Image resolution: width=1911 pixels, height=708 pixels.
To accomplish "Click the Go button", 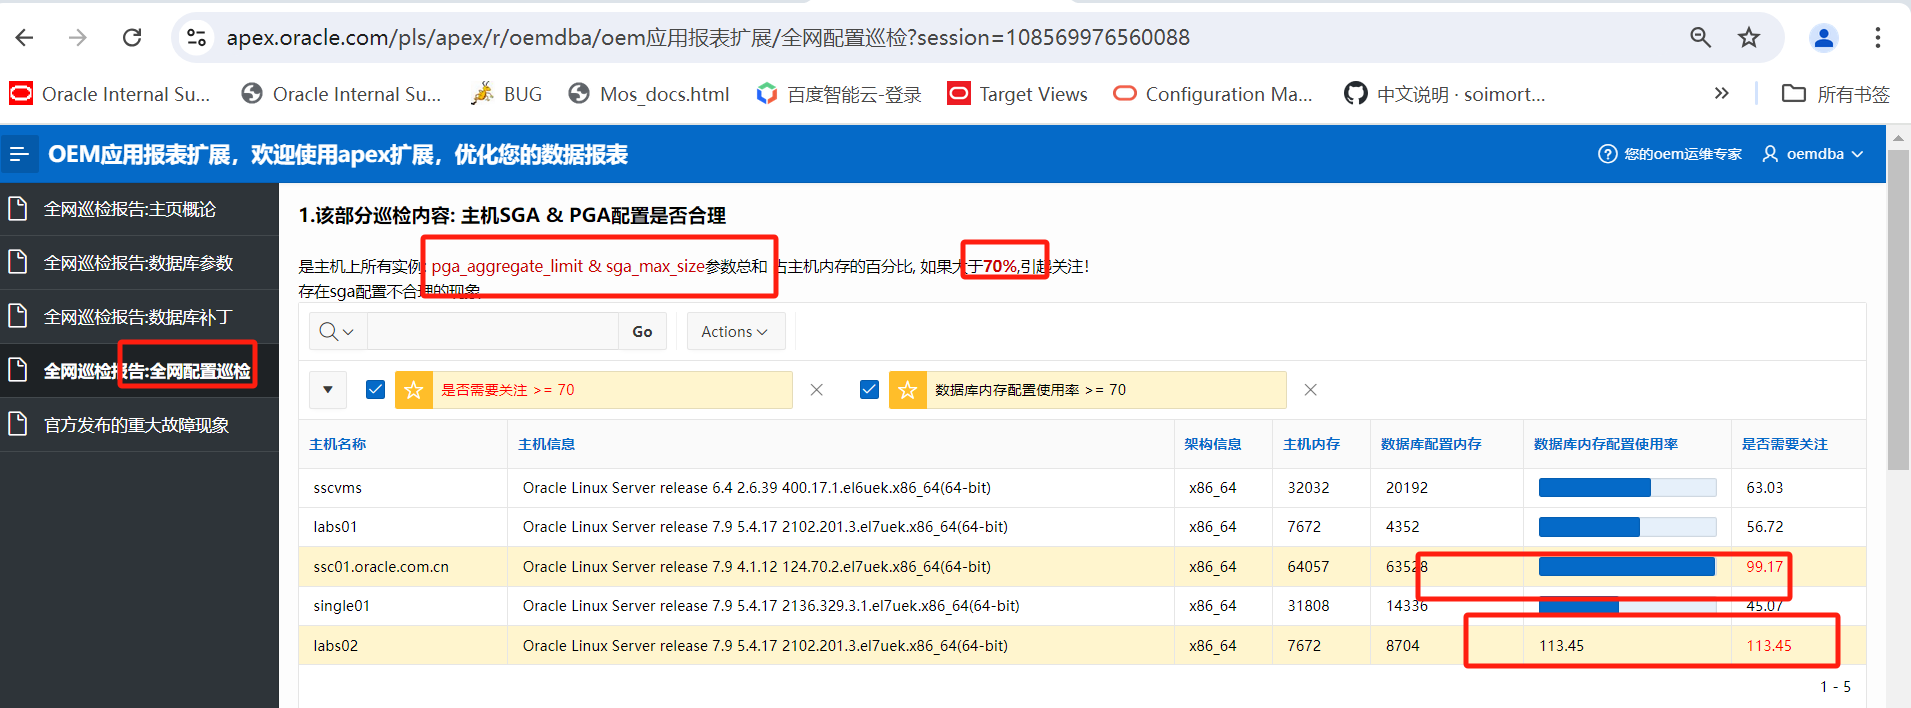I will click(642, 331).
